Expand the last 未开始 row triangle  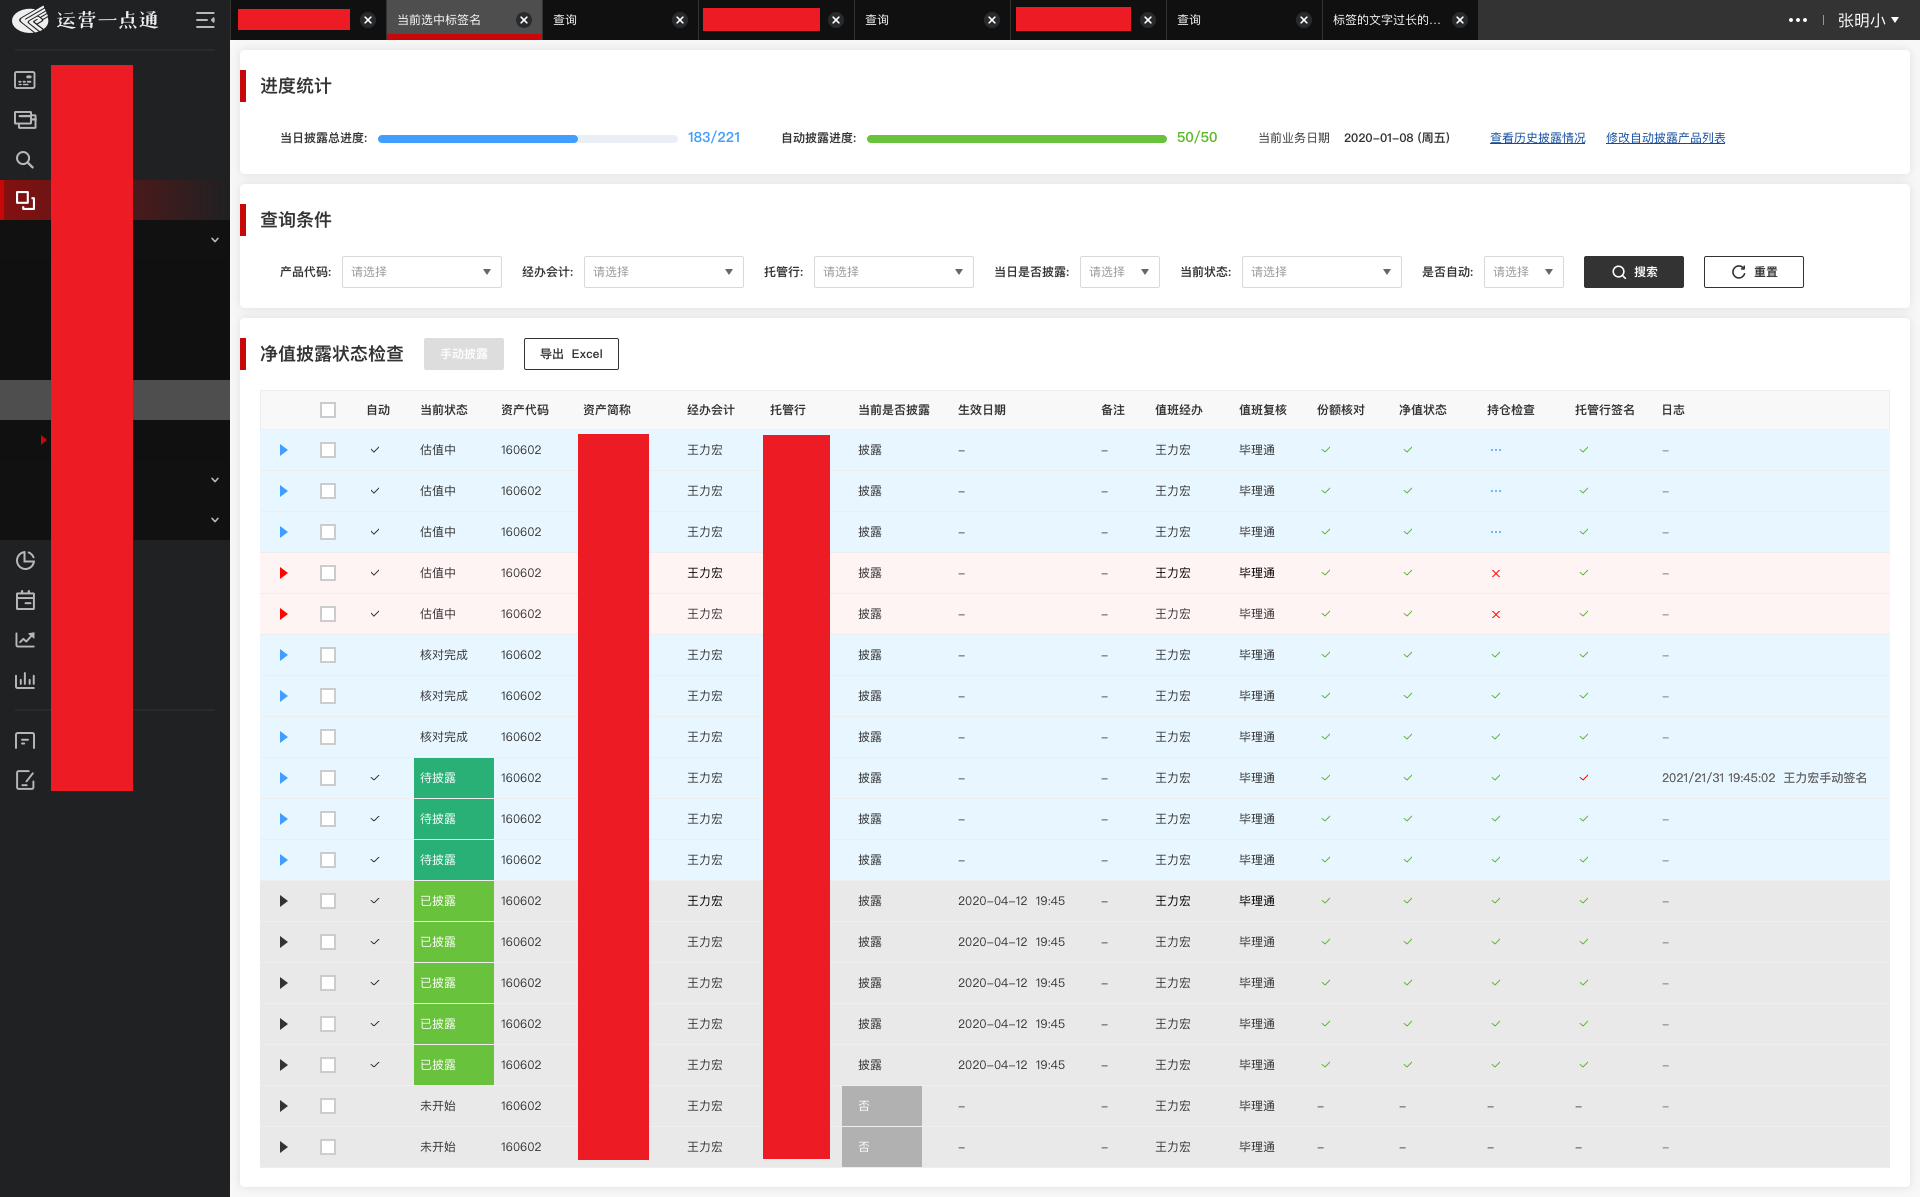(x=284, y=1147)
